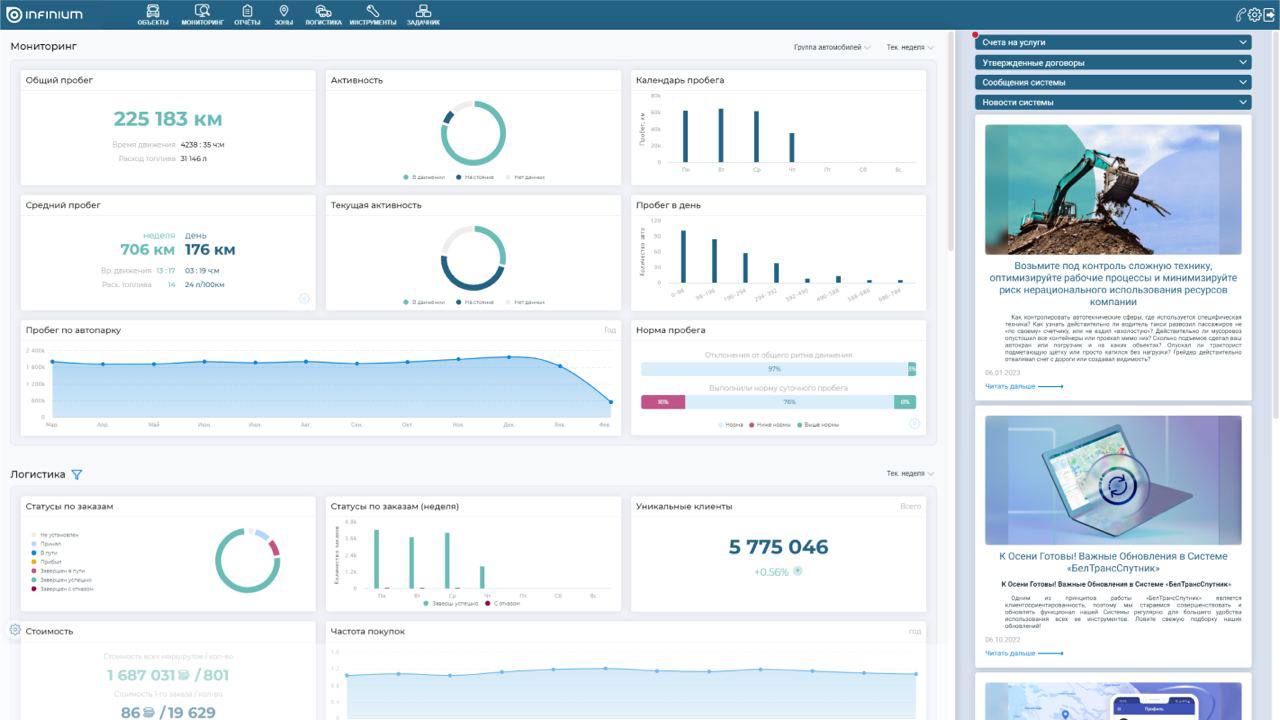The height and width of the screenshot is (720, 1280).
Task: Toggle В движении legend in Активность chart
Action: (425, 177)
